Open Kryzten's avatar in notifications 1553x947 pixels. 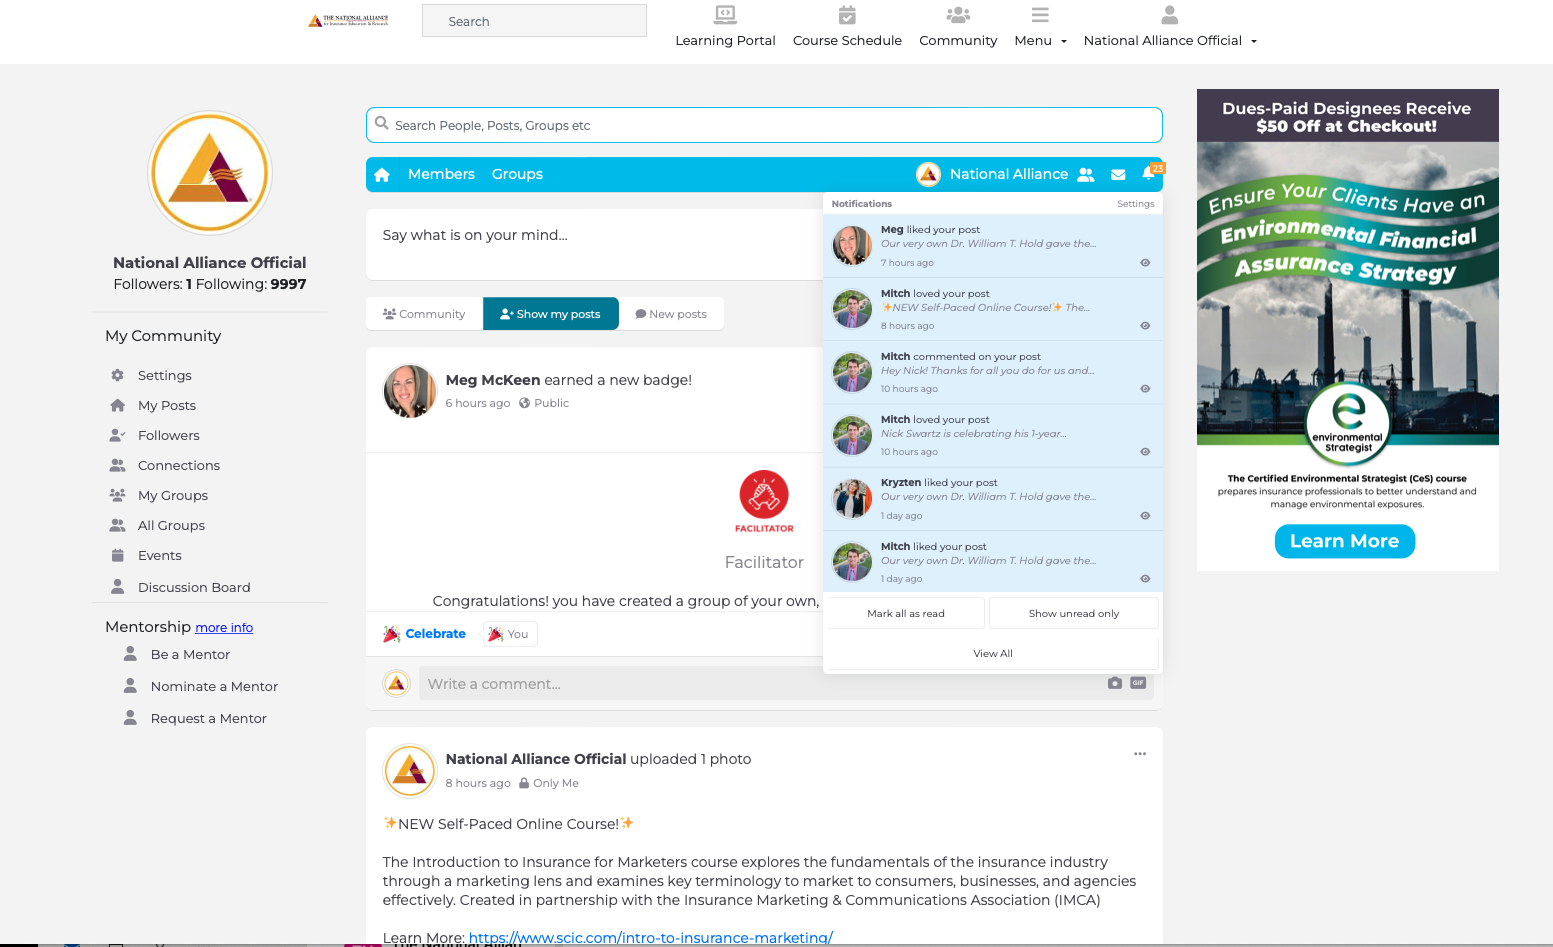pos(852,498)
